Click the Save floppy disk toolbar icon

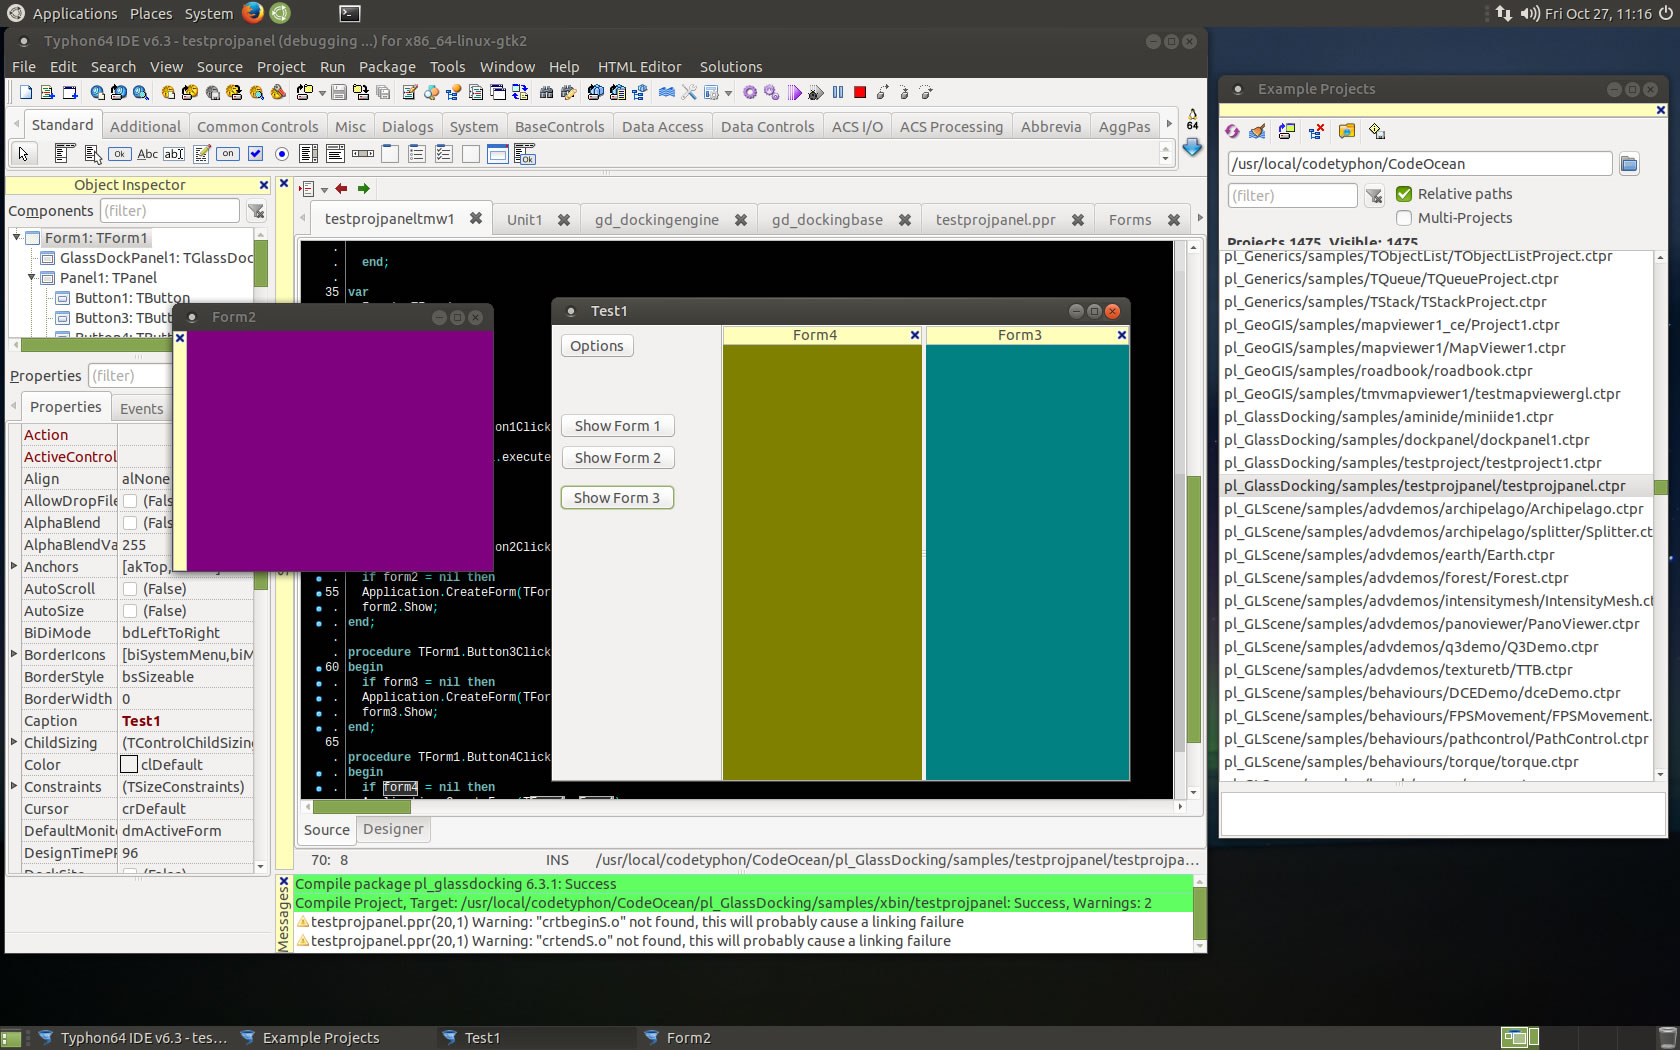pyautogui.click(x=339, y=93)
